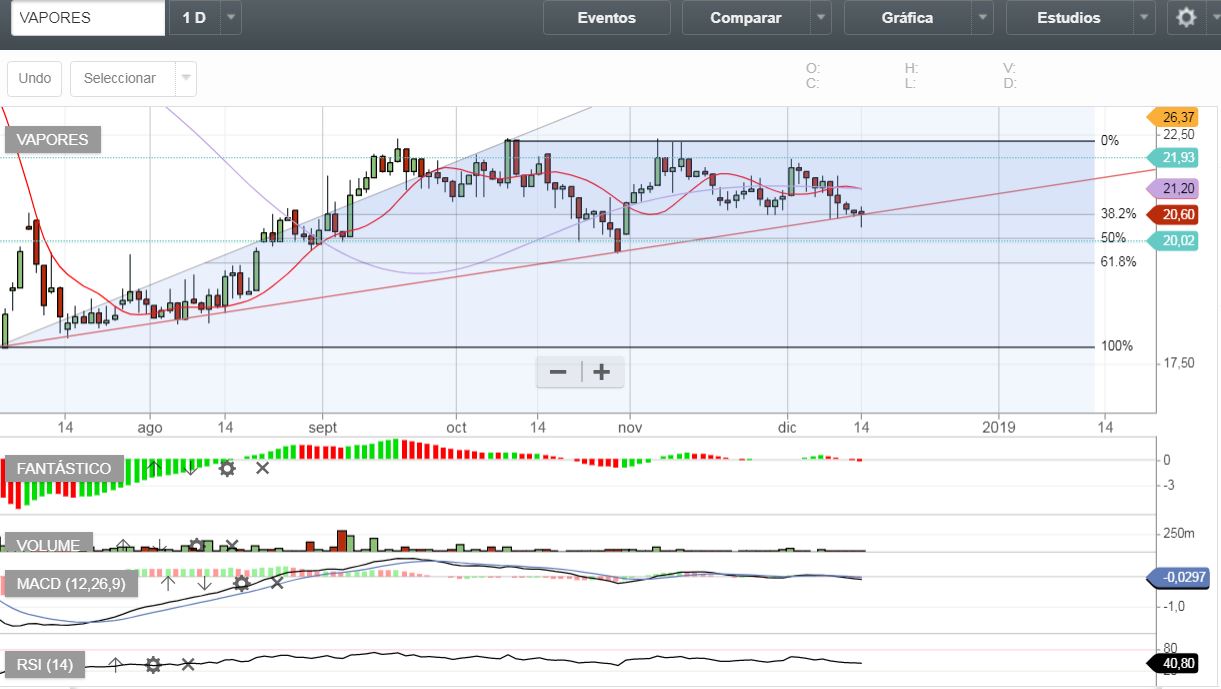This screenshot has width=1221, height=689.
Task: Remove the RSI (14) indicator
Action: click(187, 664)
